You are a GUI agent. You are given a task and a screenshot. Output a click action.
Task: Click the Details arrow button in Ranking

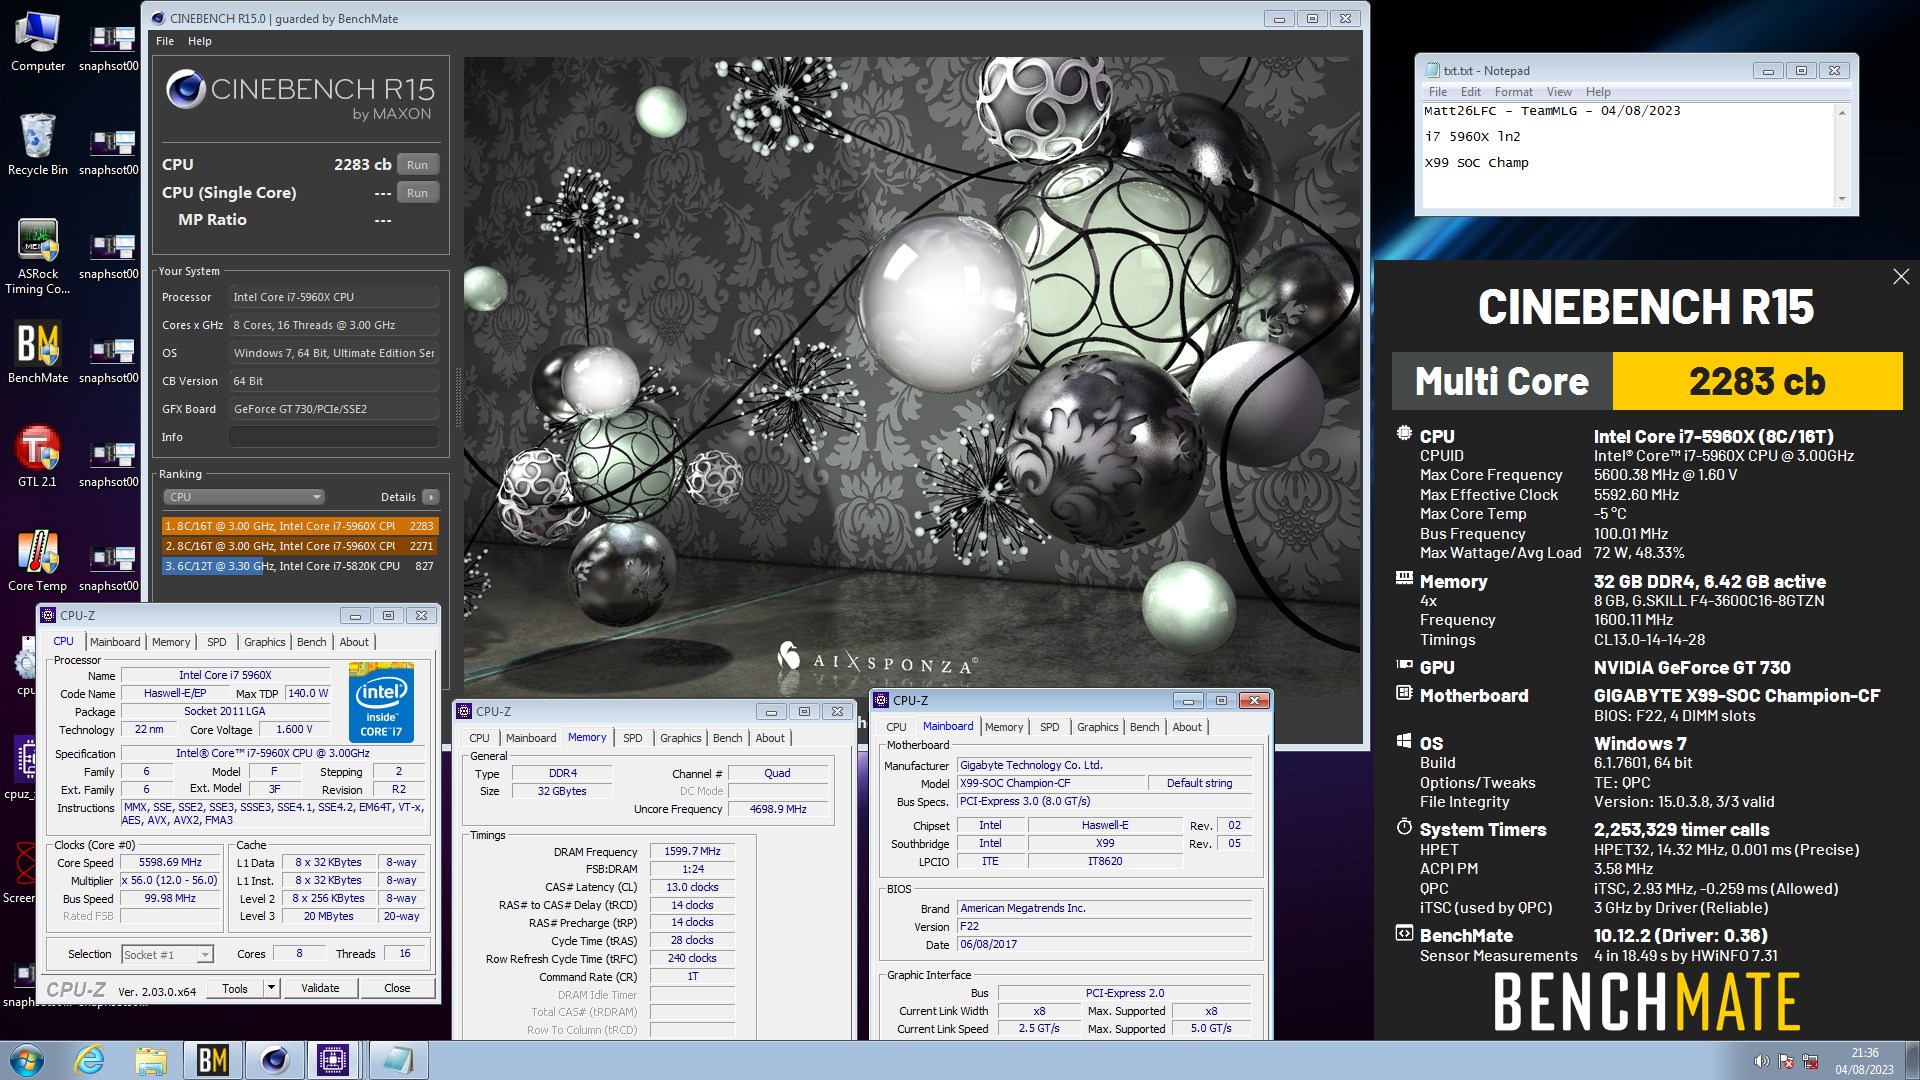coord(431,497)
